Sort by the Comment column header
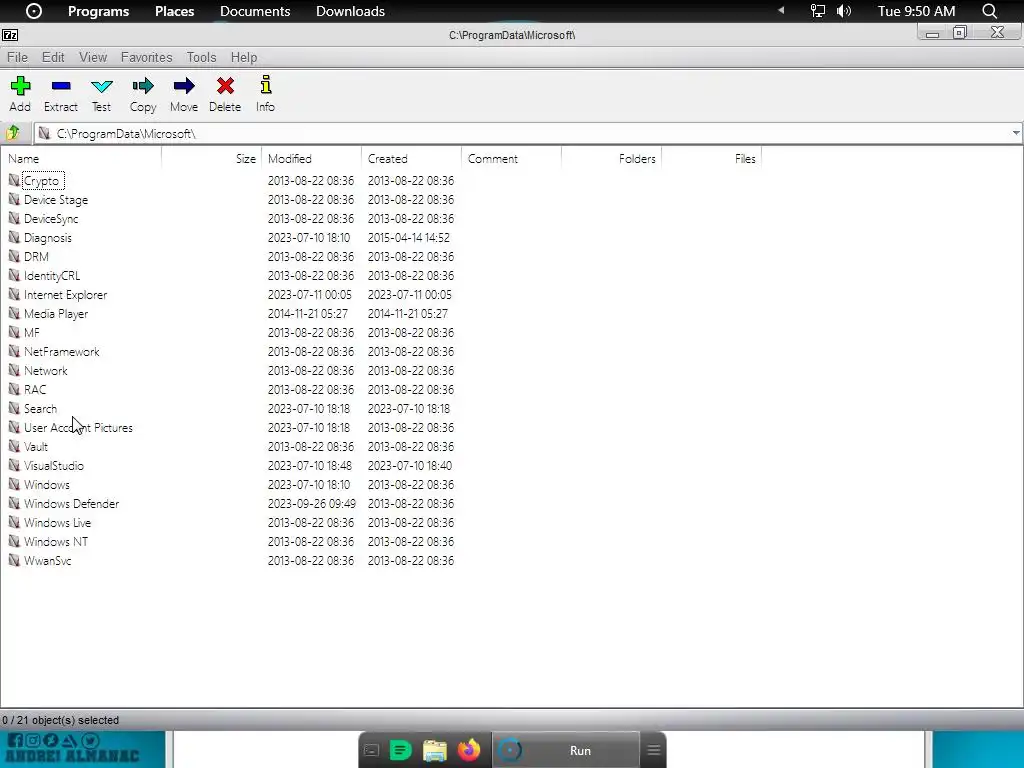This screenshot has height=768, width=1024. [511, 159]
